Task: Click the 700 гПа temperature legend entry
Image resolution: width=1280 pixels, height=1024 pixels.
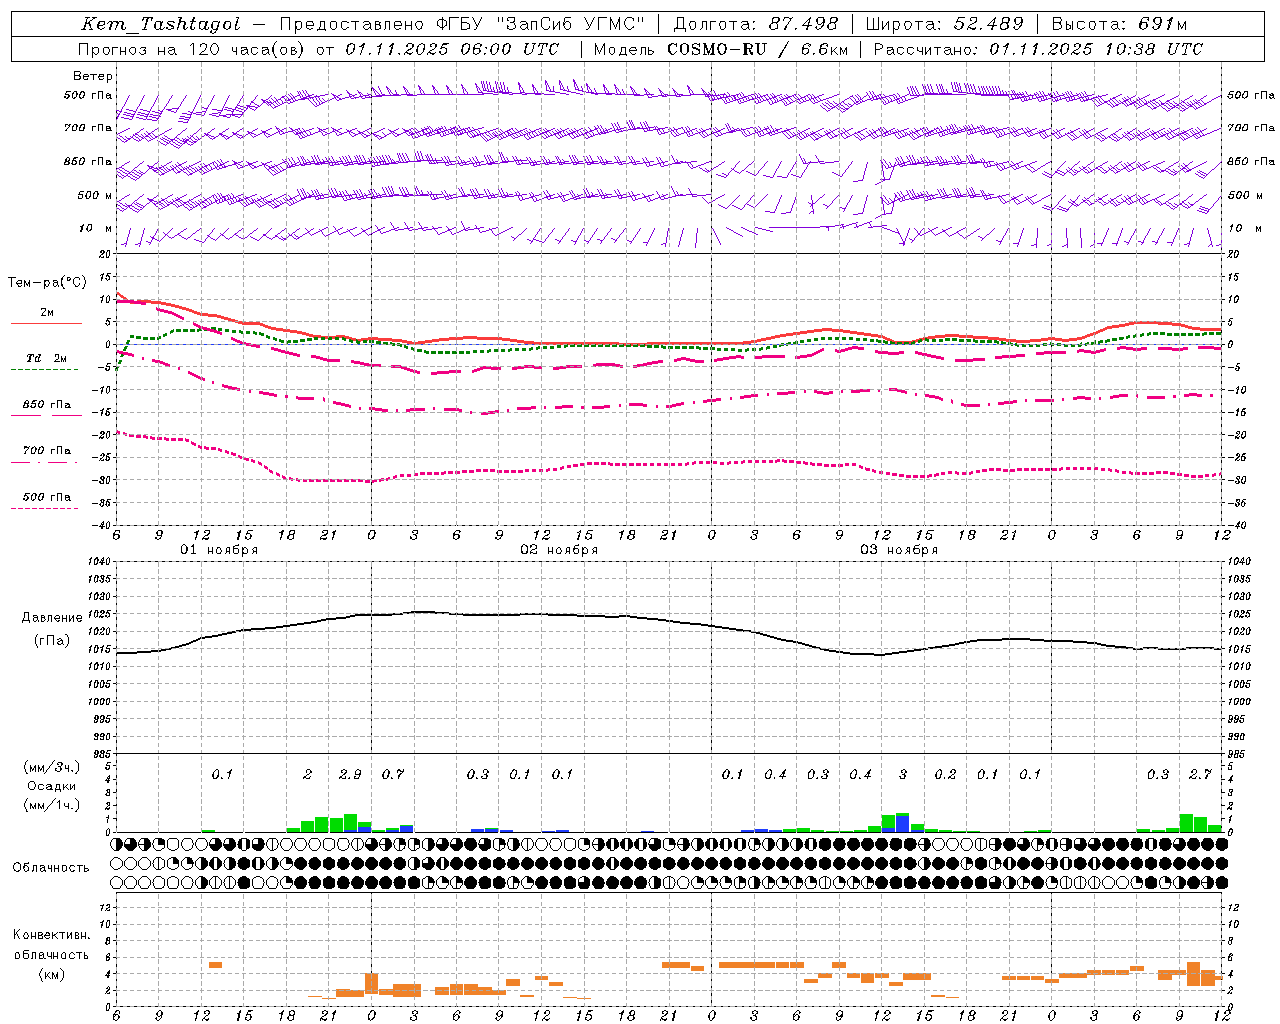Action: [47, 451]
